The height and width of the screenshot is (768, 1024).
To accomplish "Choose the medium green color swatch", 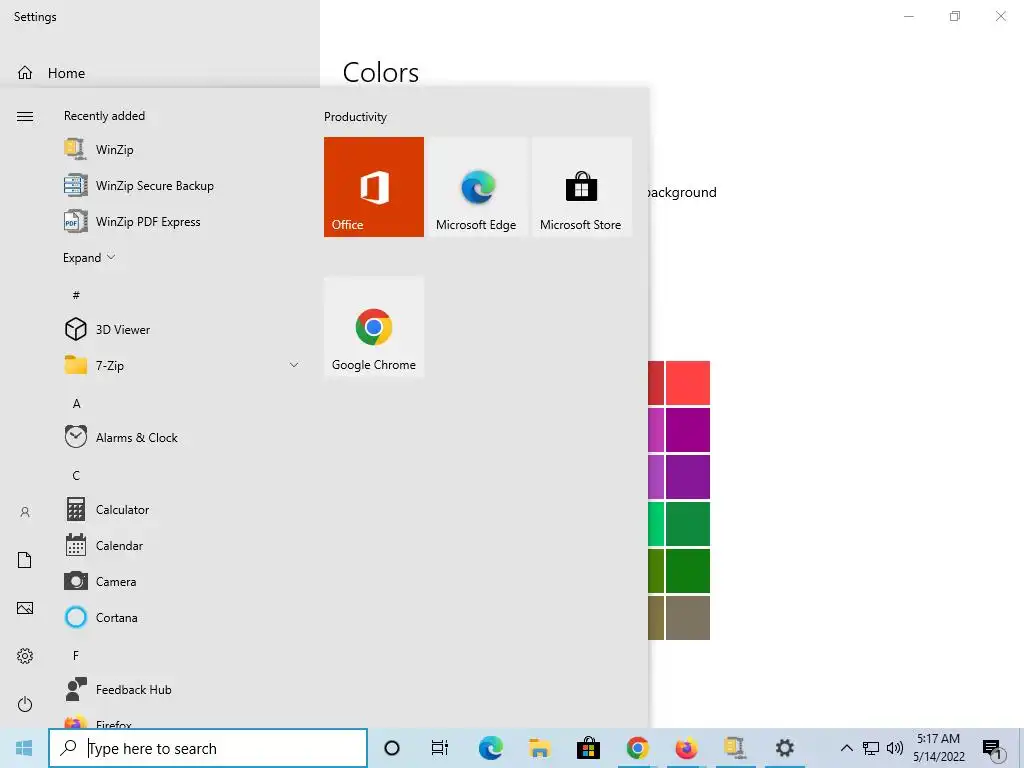I will [688, 524].
